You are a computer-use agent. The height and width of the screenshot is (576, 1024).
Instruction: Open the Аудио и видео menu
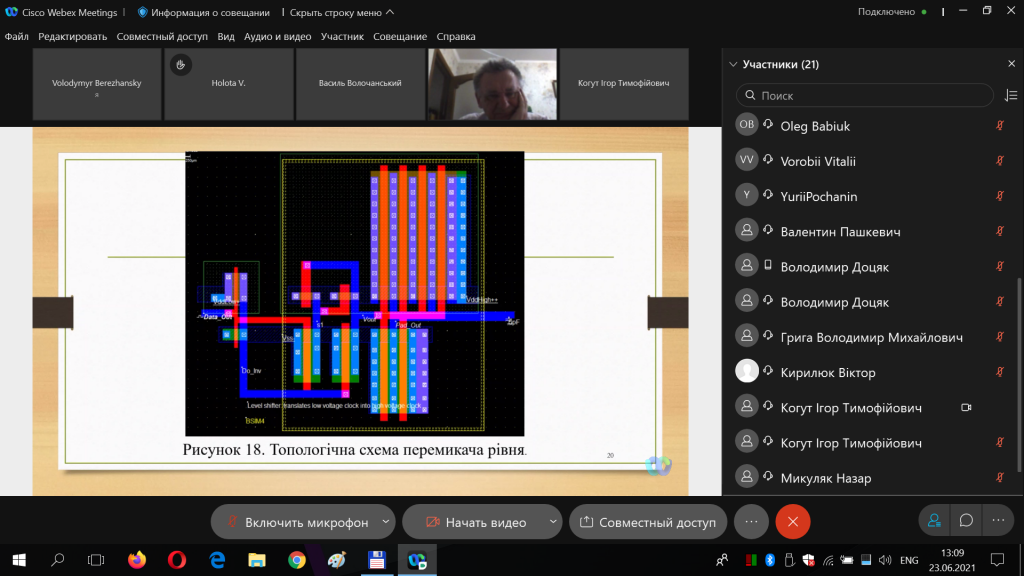click(x=277, y=36)
